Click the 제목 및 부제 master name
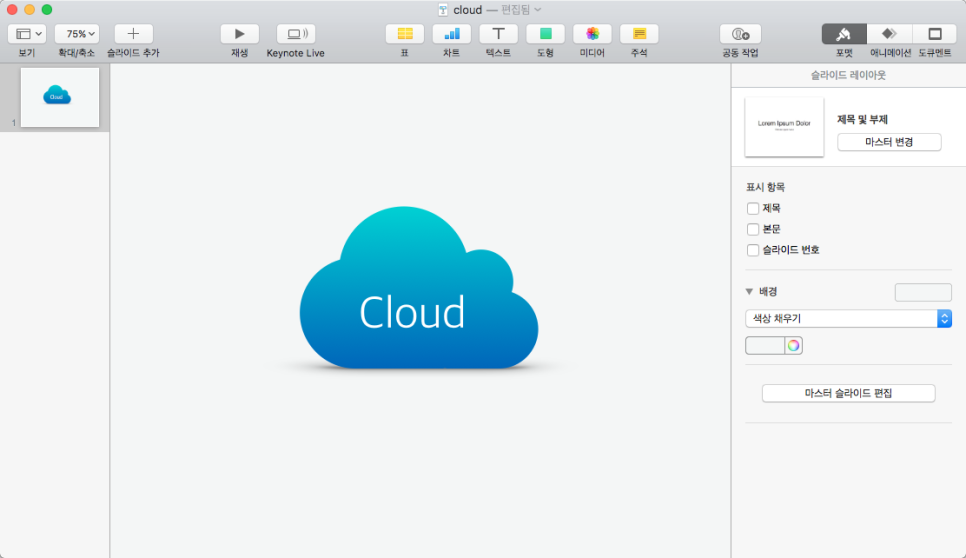Screen dimensions: 966x558 [x=862, y=119]
